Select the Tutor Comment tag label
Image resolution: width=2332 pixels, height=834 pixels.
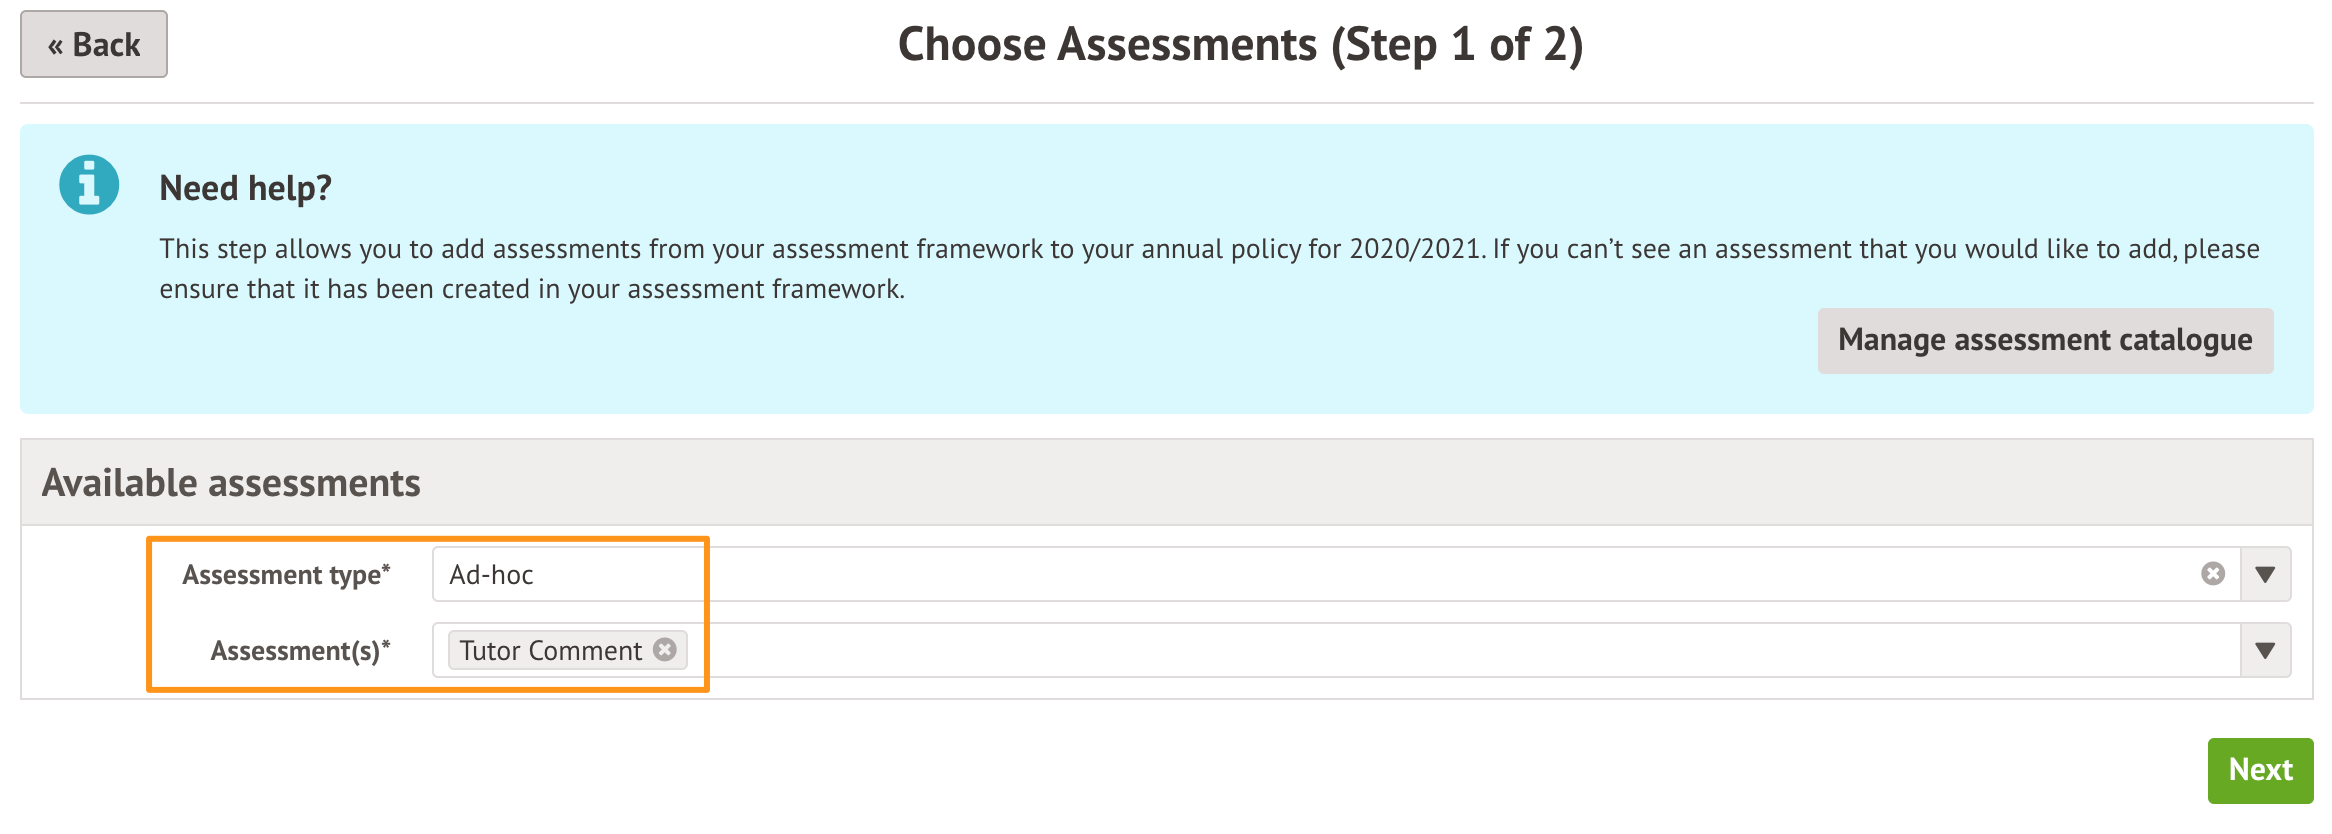[x=550, y=651]
